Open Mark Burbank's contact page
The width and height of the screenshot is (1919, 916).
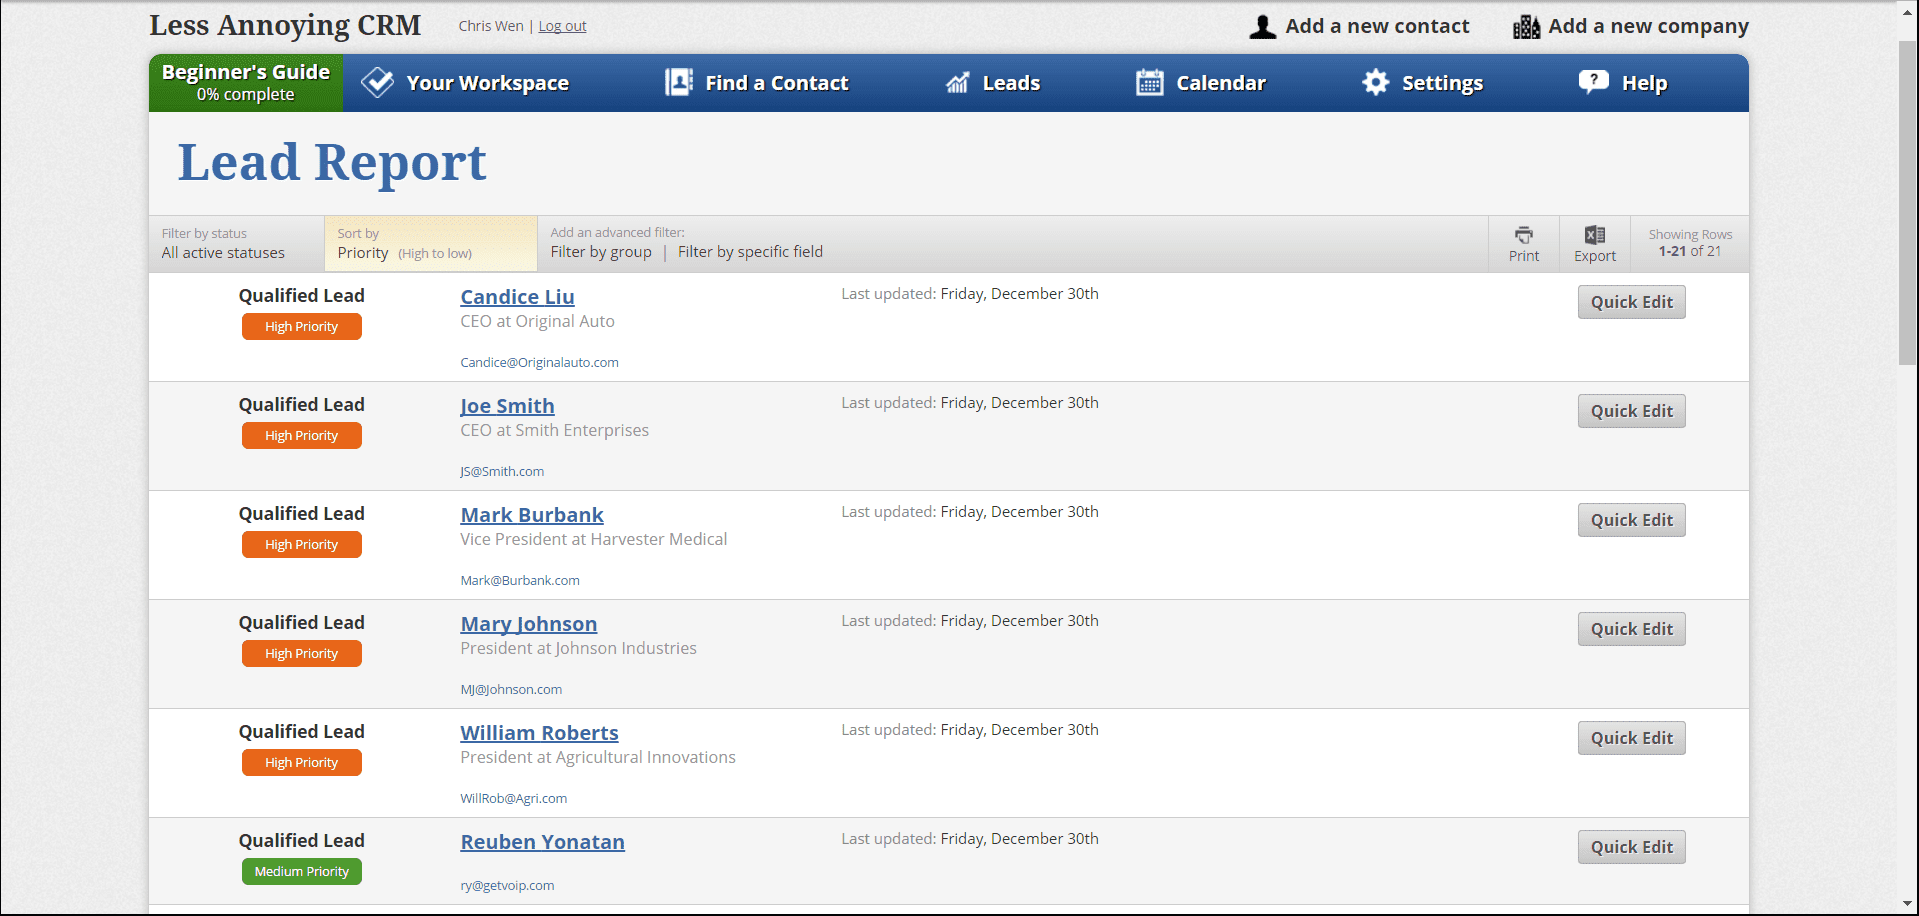(532, 515)
